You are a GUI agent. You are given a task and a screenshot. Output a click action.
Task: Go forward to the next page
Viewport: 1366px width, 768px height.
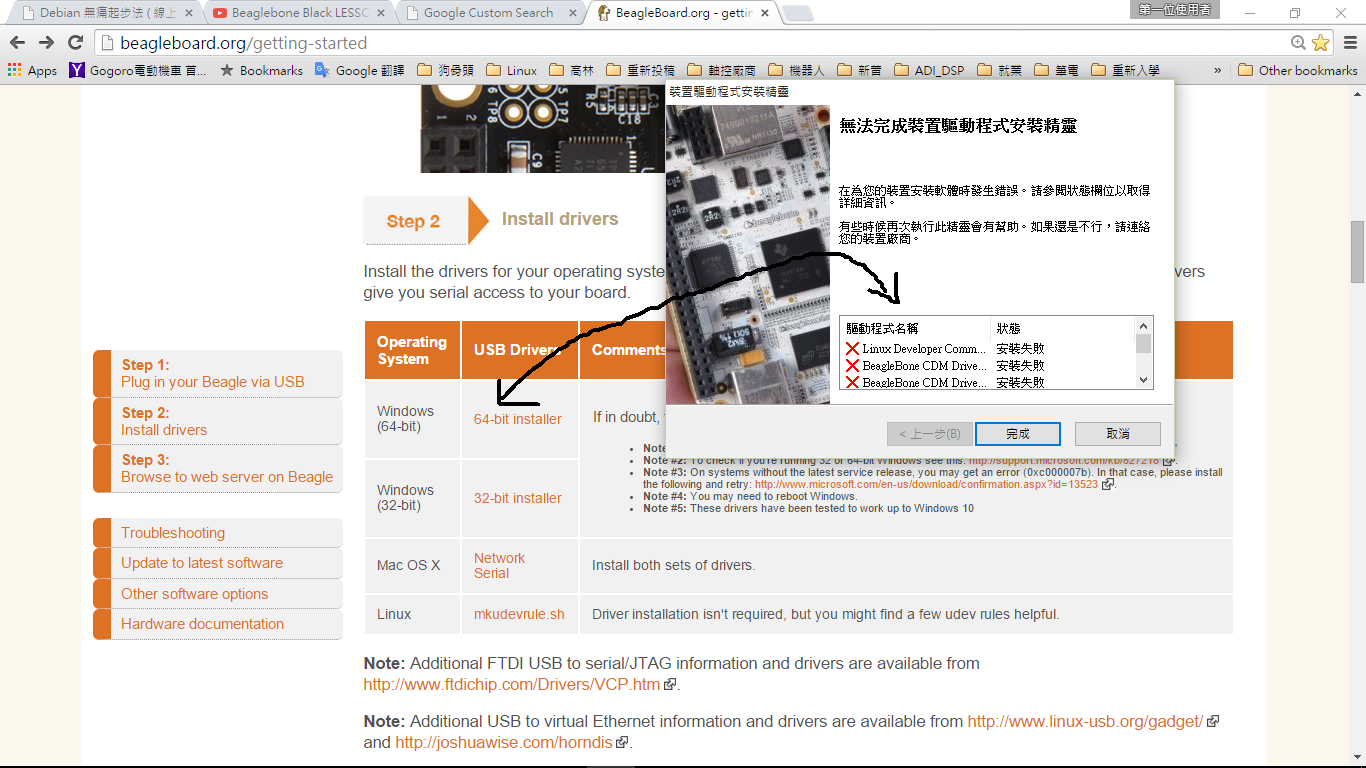pos(46,42)
